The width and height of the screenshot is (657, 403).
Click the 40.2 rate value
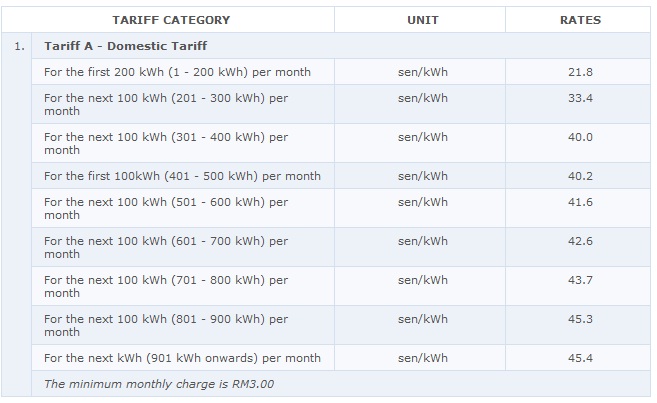click(580, 176)
